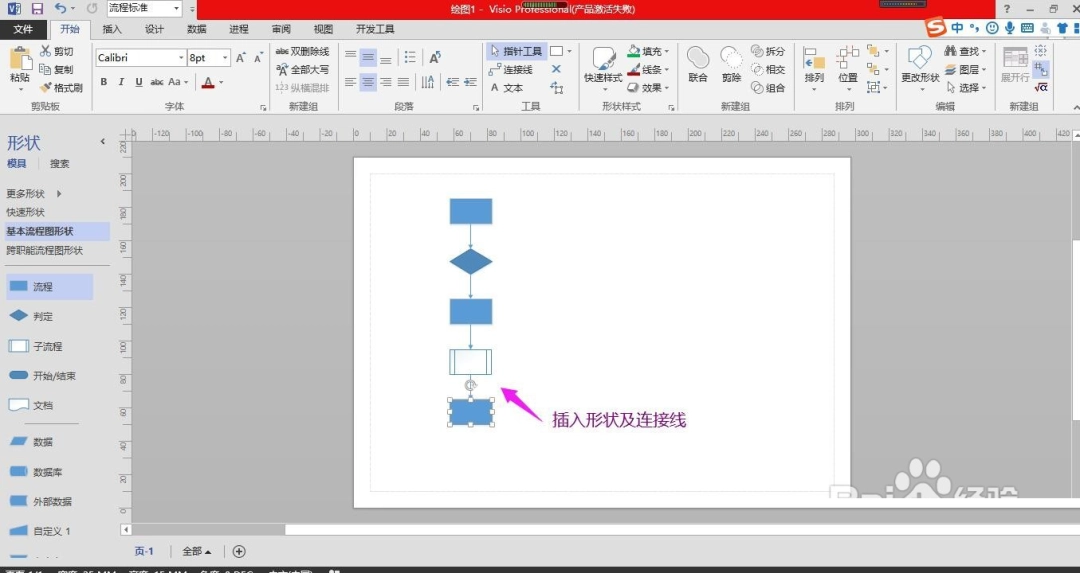This screenshot has height=573, width=1080.
Task: Click the Sogou input method S icon
Action: pos(935,27)
